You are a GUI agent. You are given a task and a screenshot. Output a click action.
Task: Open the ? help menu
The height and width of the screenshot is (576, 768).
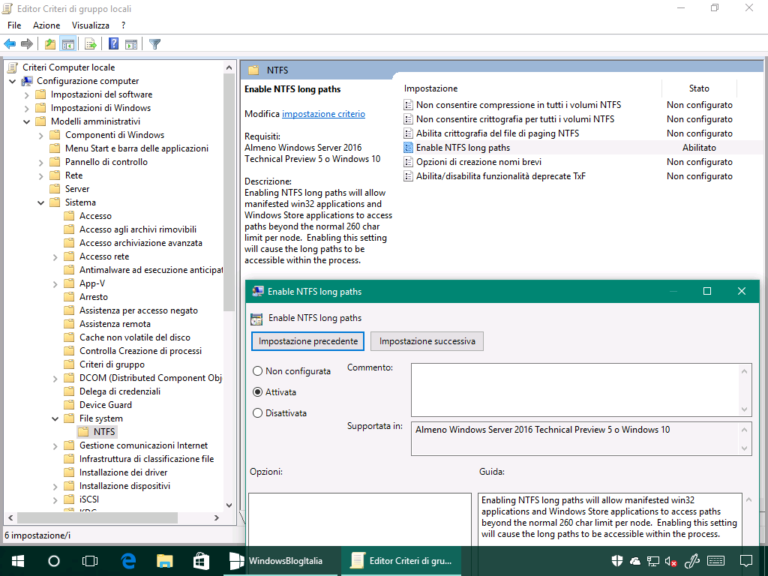pyautogui.click(x=123, y=25)
